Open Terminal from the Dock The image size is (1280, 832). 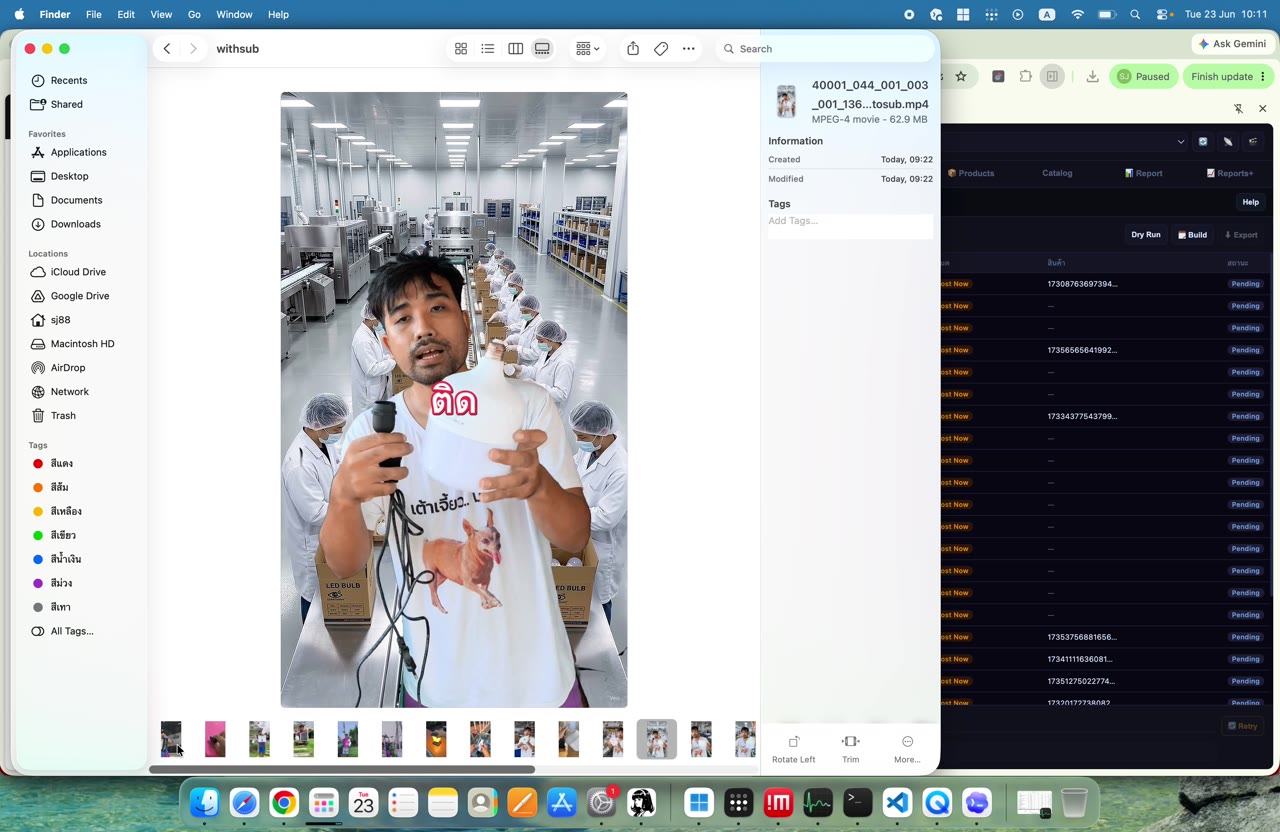tap(857, 803)
